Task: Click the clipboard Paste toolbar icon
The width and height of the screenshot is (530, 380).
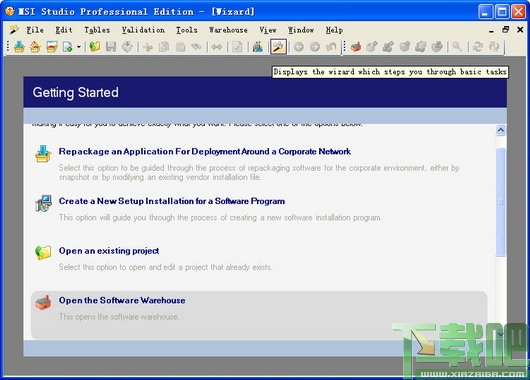Action: pyautogui.click(x=180, y=47)
